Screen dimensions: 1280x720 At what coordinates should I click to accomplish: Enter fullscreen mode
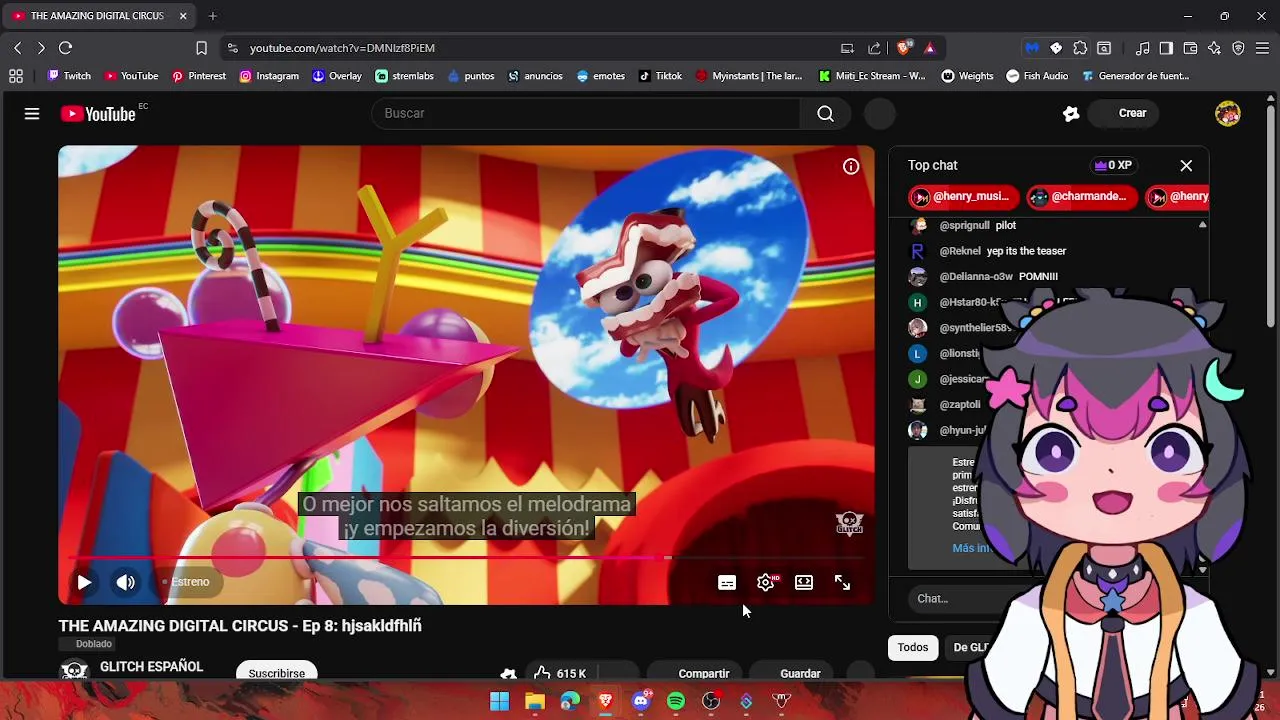842,583
